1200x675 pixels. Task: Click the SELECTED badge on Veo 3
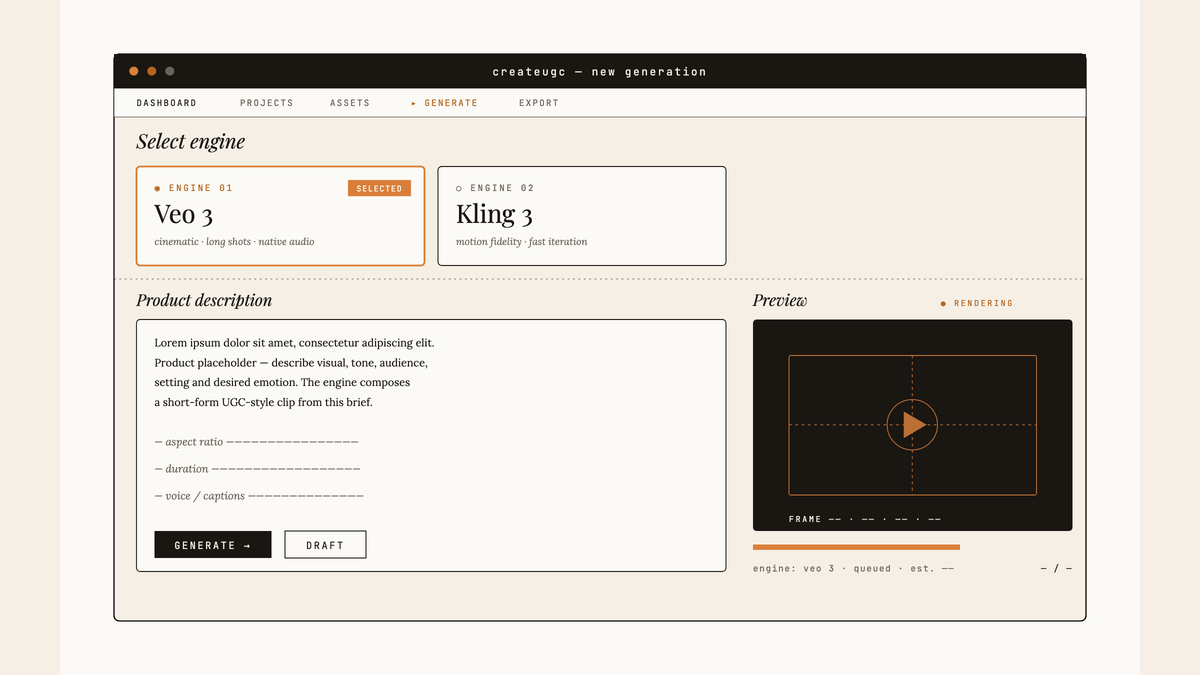[x=379, y=188]
